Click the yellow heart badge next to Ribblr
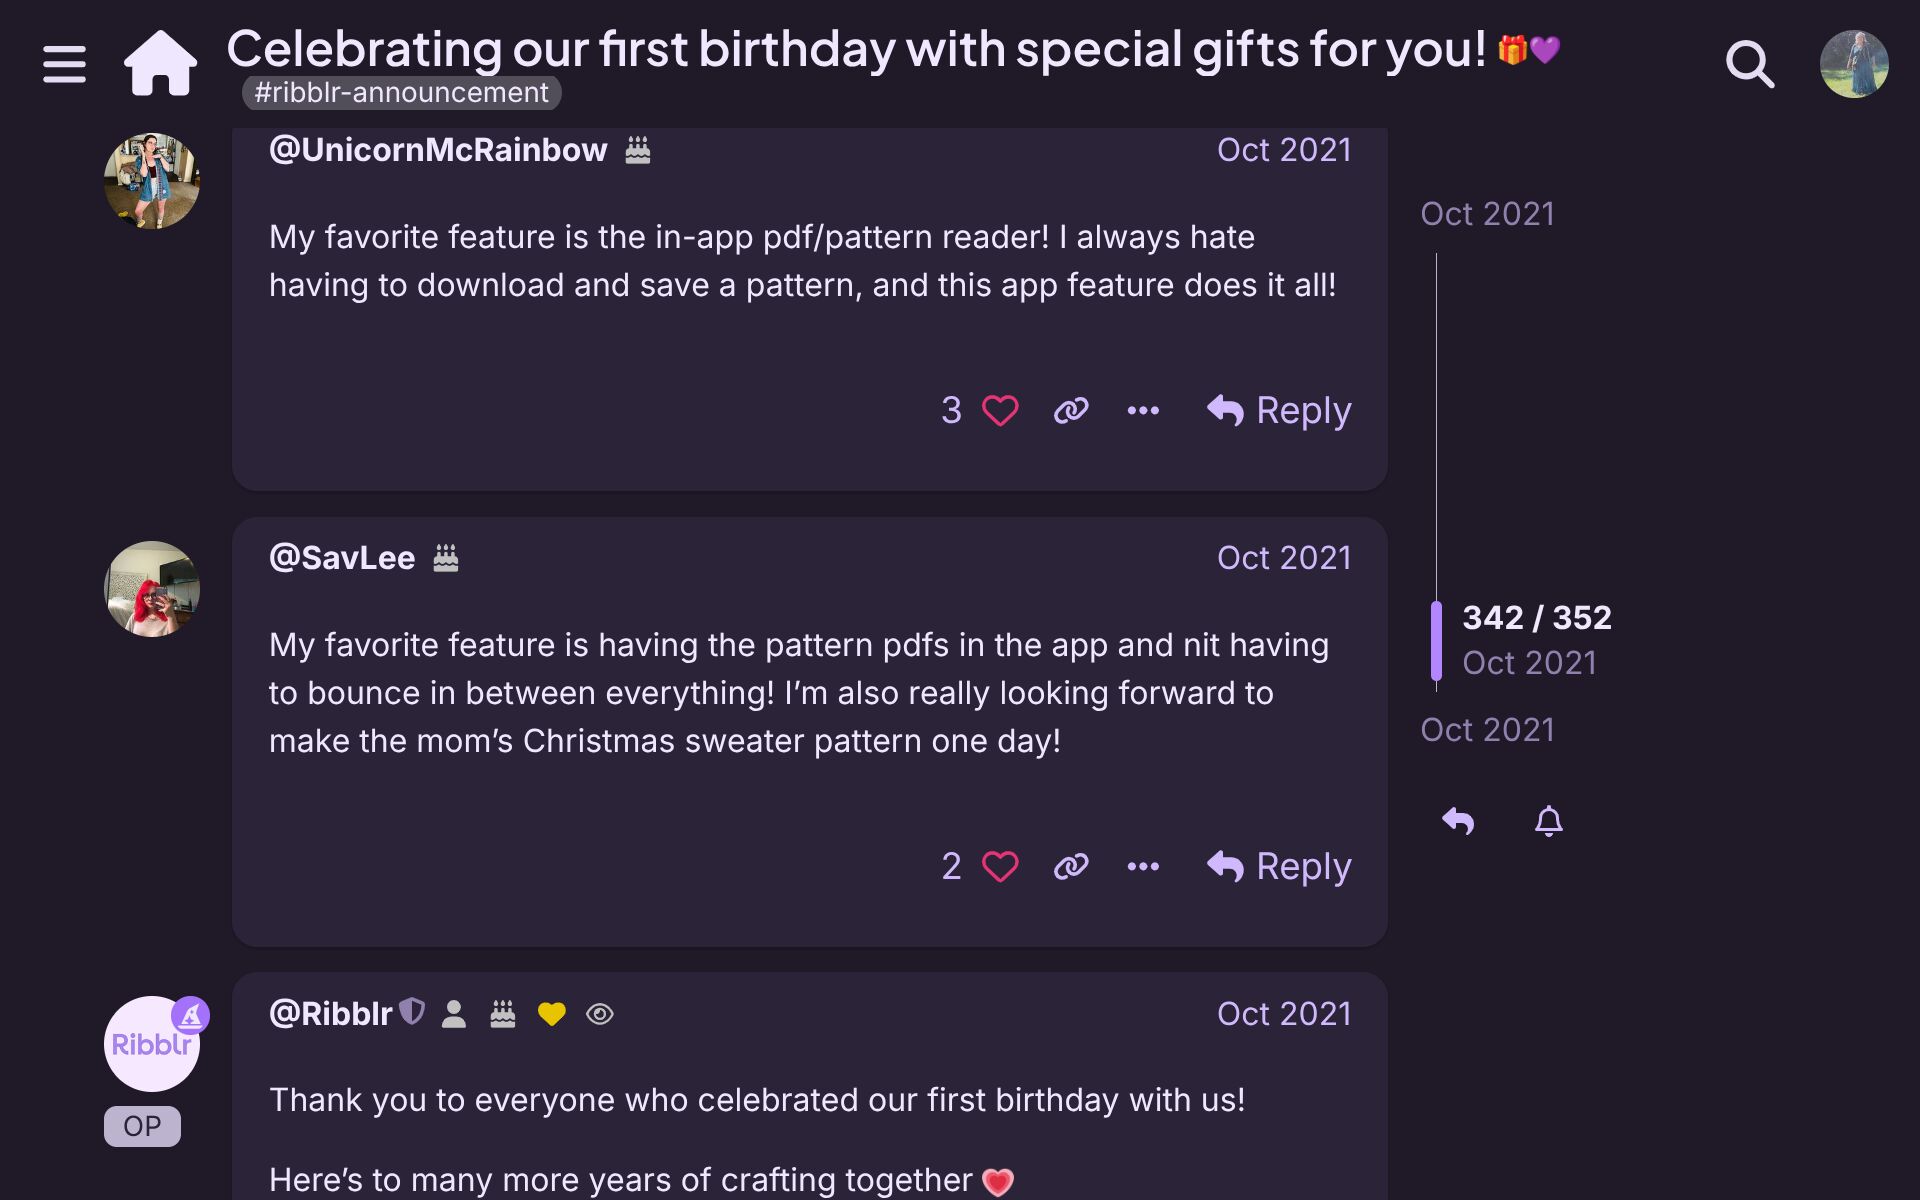The width and height of the screenshot is (1920, 1200). [x=551, y=1014]
